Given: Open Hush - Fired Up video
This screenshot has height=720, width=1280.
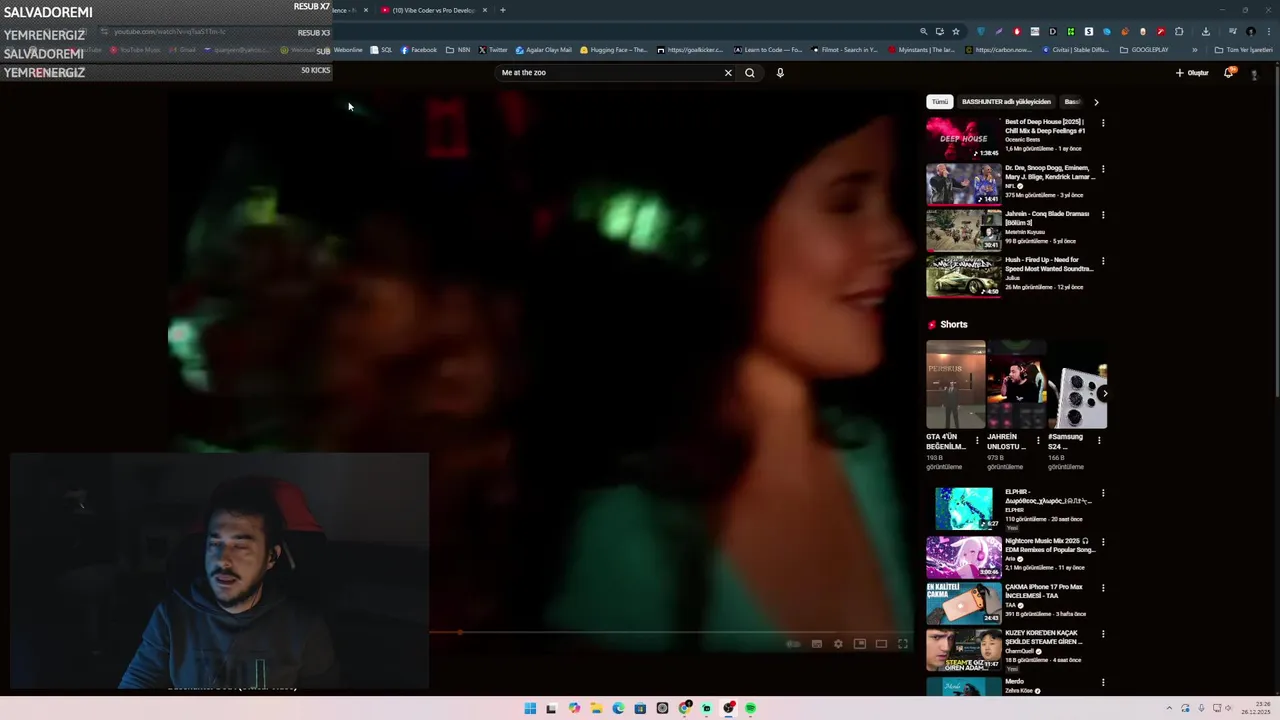Looking at the screenshot, I should pos(963,276).
